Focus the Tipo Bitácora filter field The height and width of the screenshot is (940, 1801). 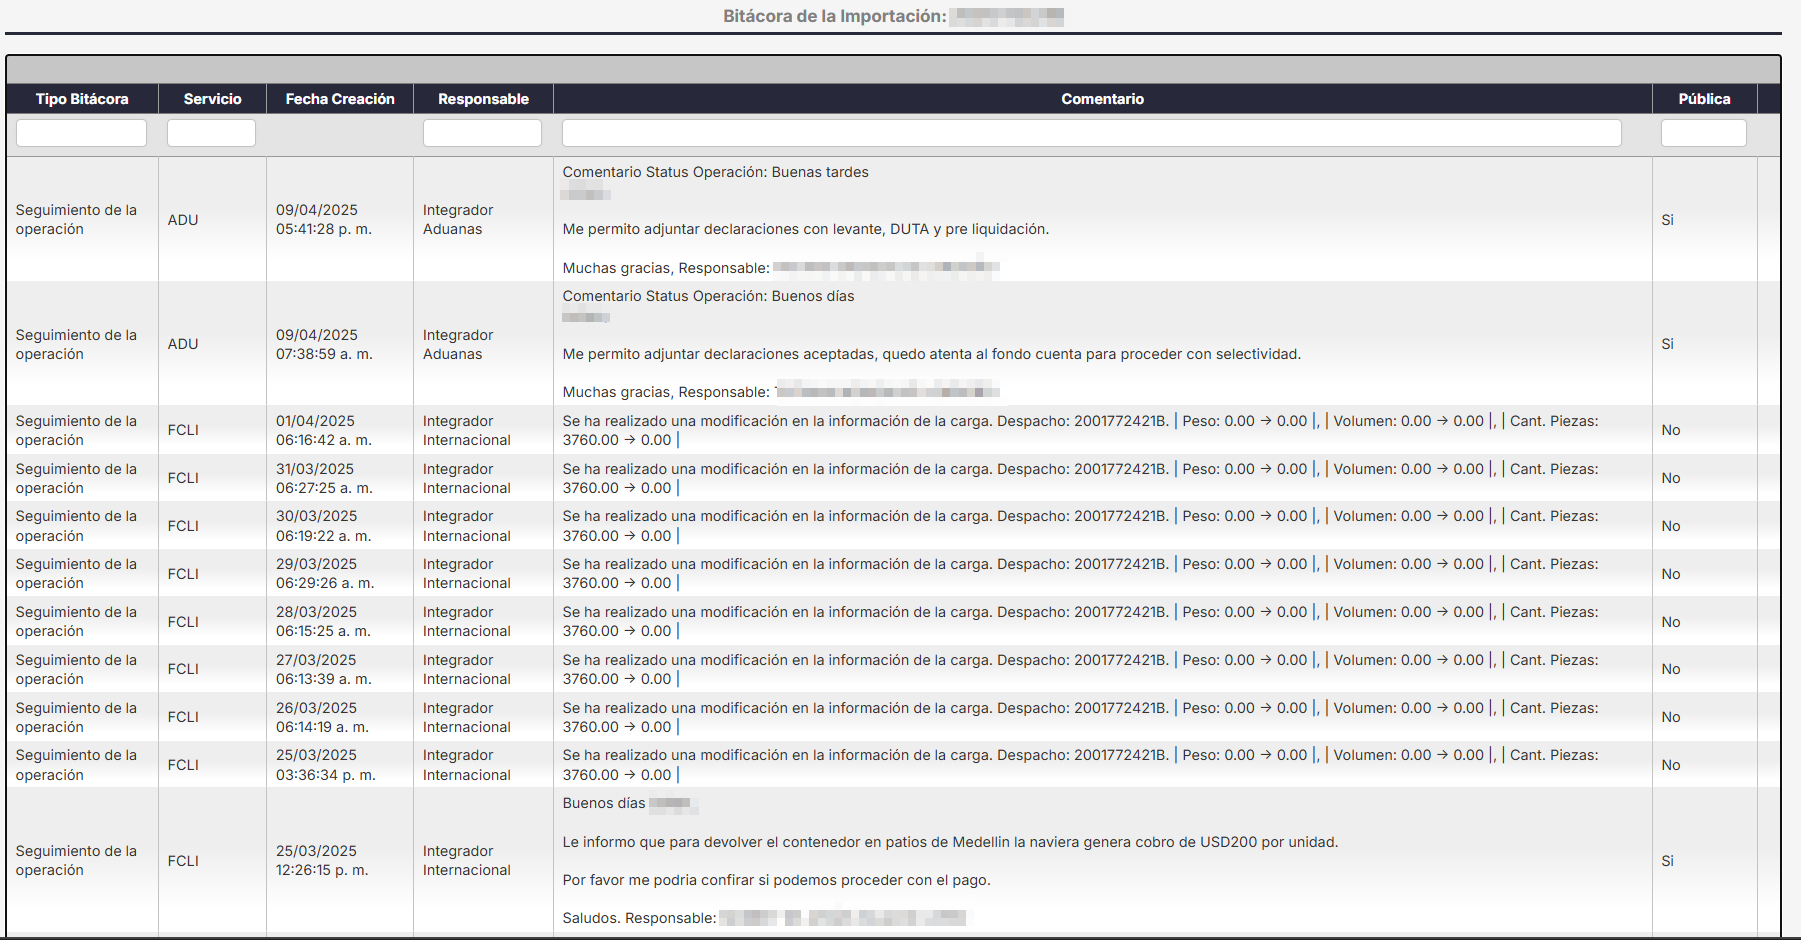coord(81,133)
